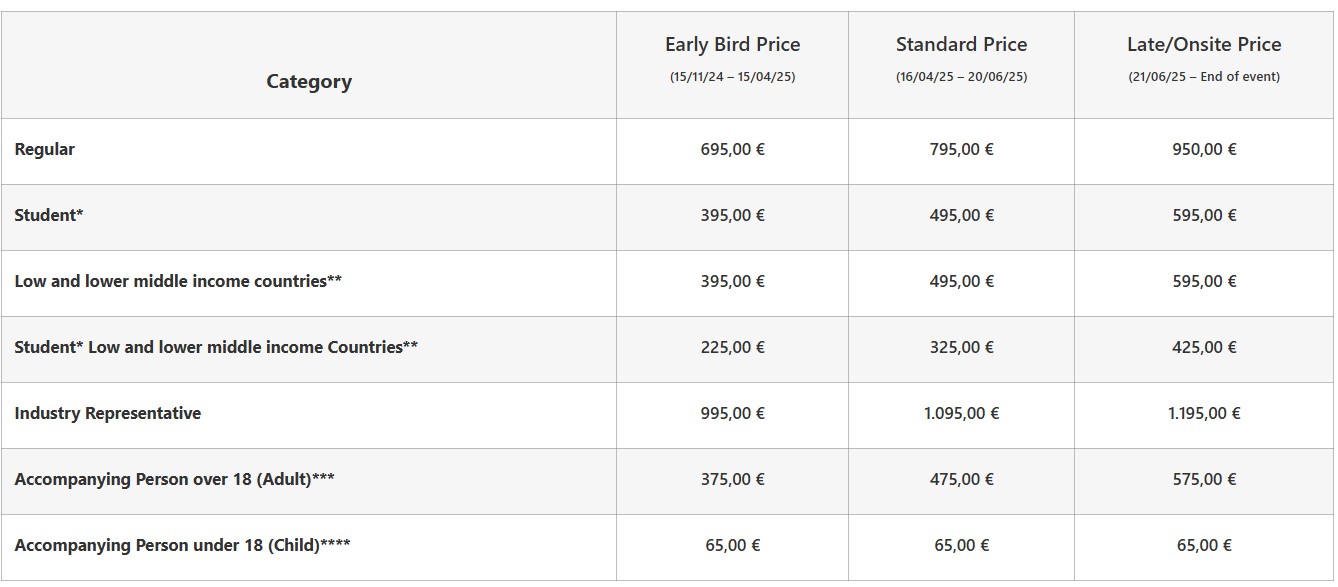
Task: Click the Category column header
Action: tap(309, 82)
